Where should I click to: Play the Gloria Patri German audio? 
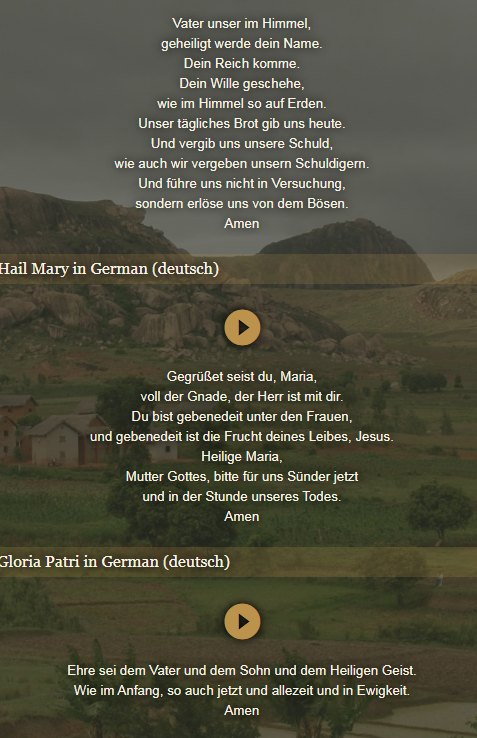click(x=242, y=621)
